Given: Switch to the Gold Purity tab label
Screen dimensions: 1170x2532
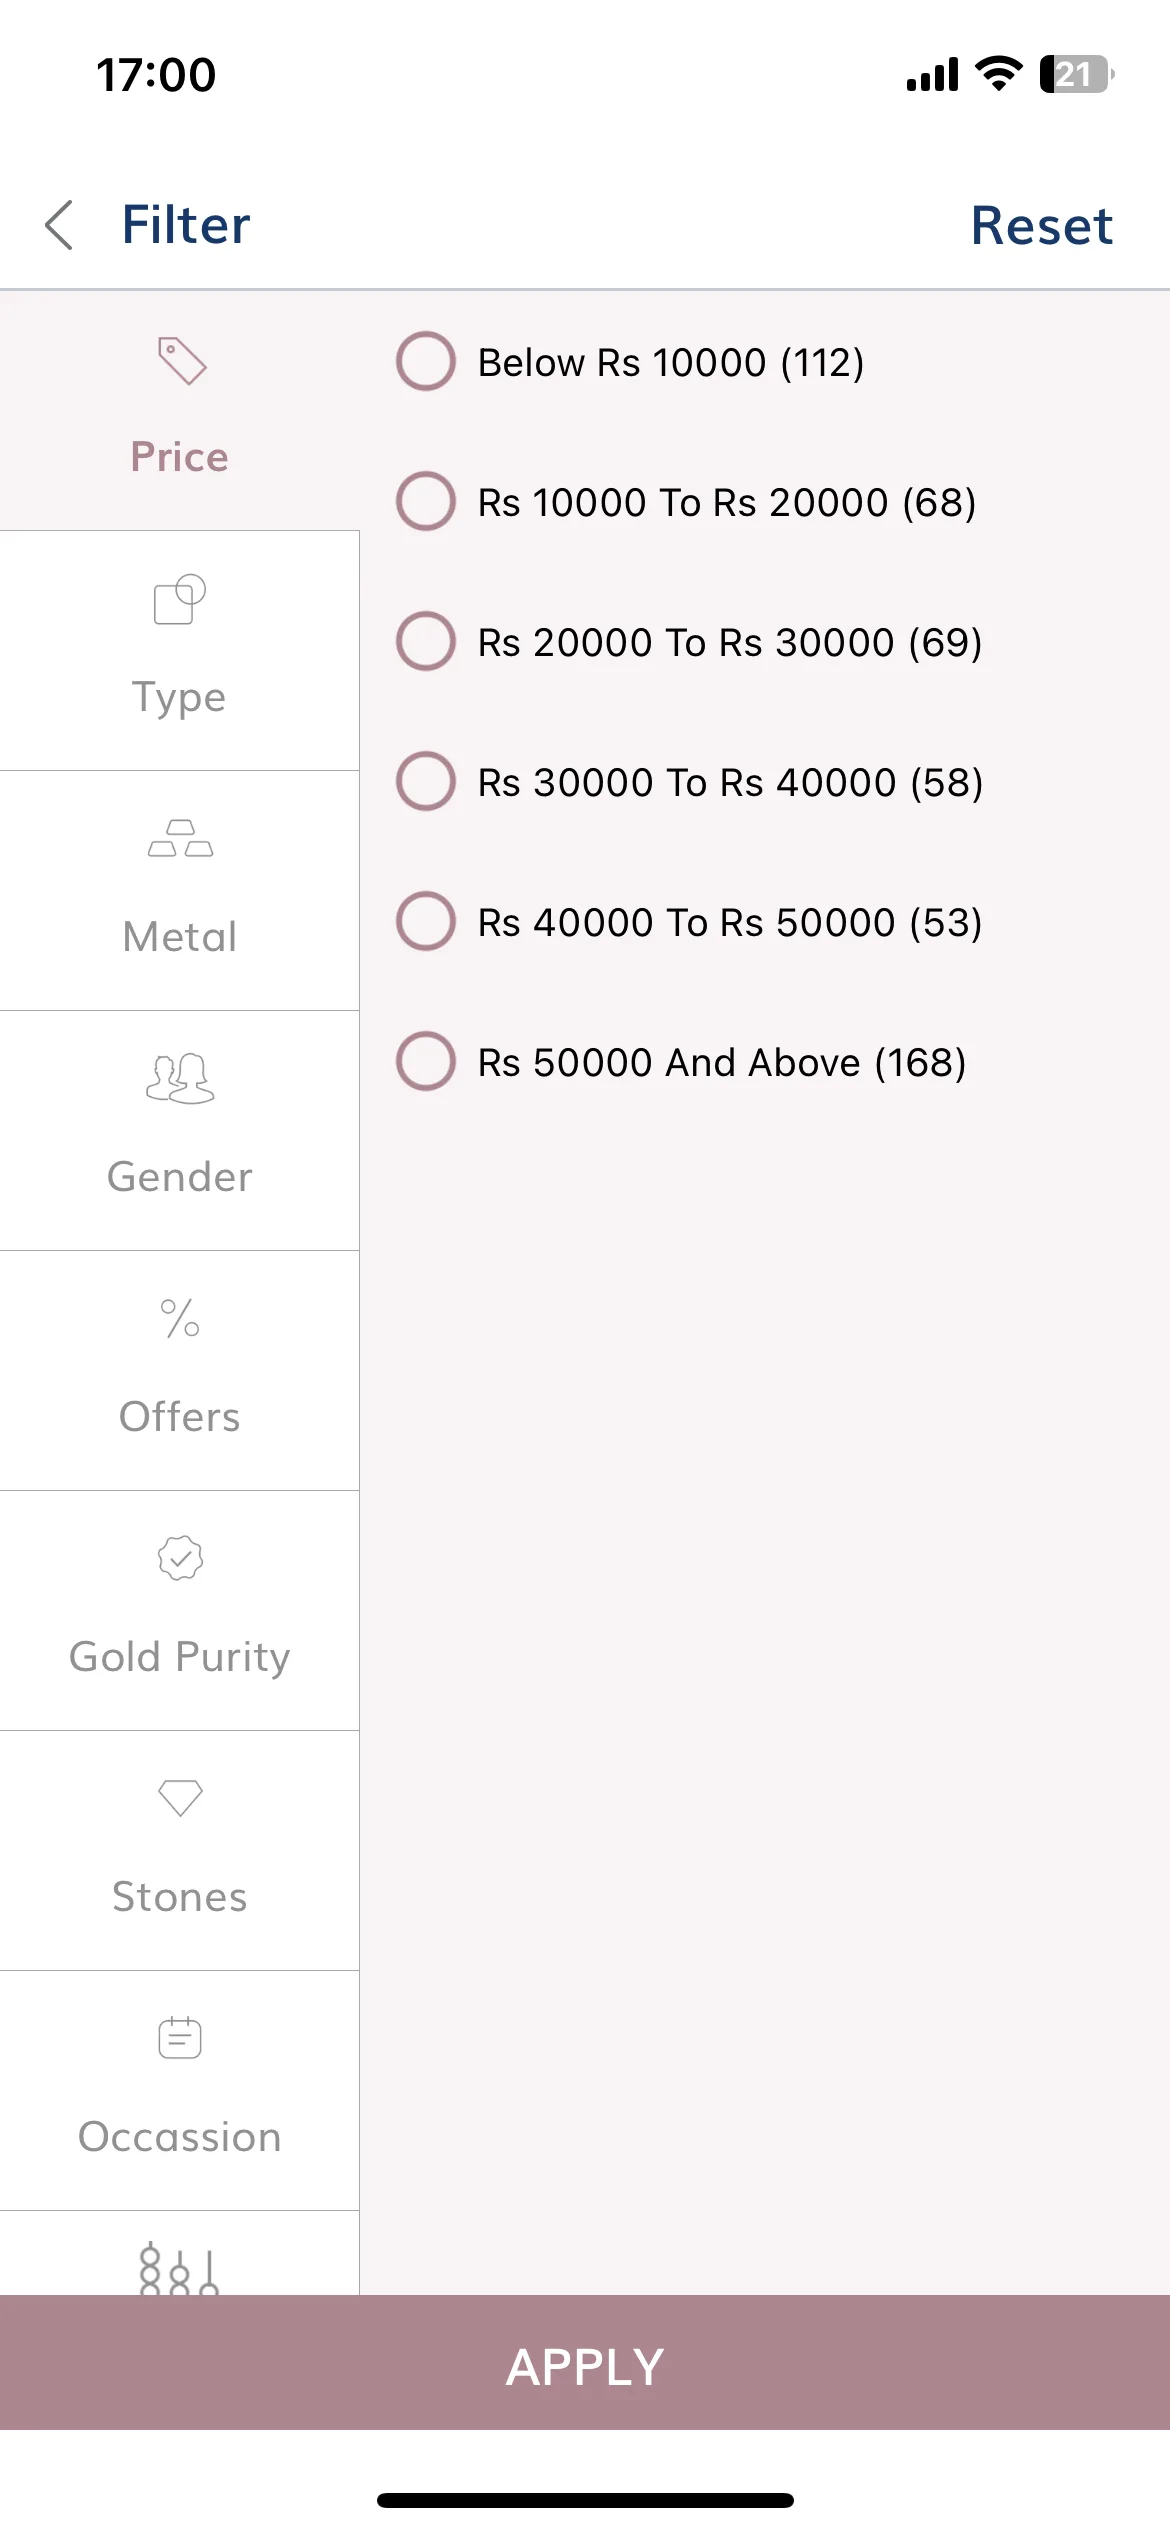Looking at the screenshot, I should tap(180, 1657).
